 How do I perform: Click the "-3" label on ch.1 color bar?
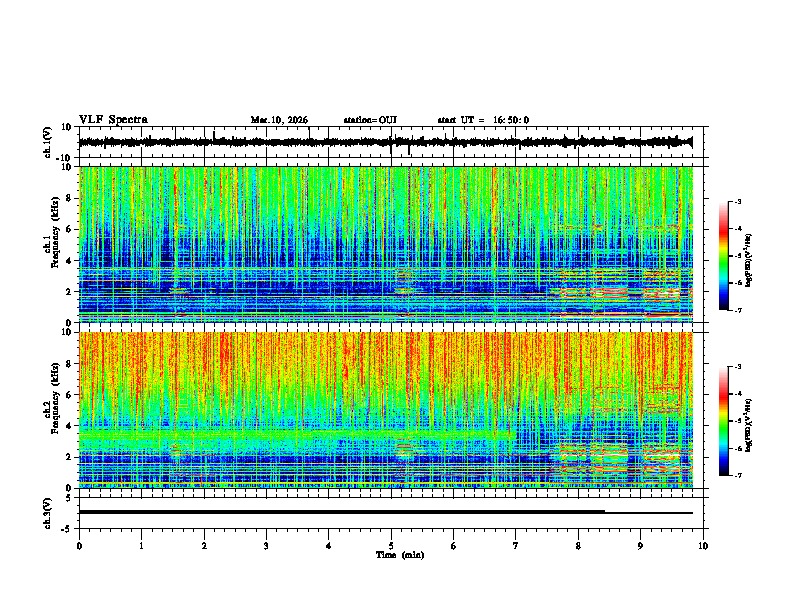coord(737,201)
